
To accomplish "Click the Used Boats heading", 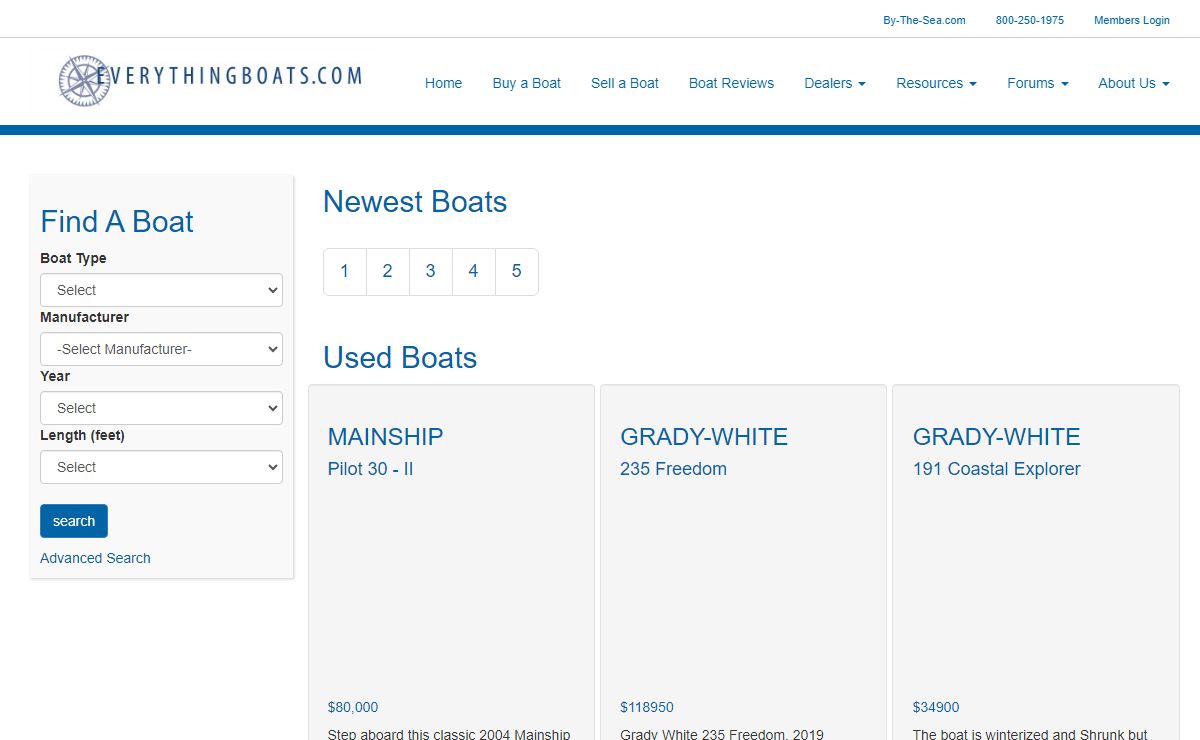I will click(400, 358).
